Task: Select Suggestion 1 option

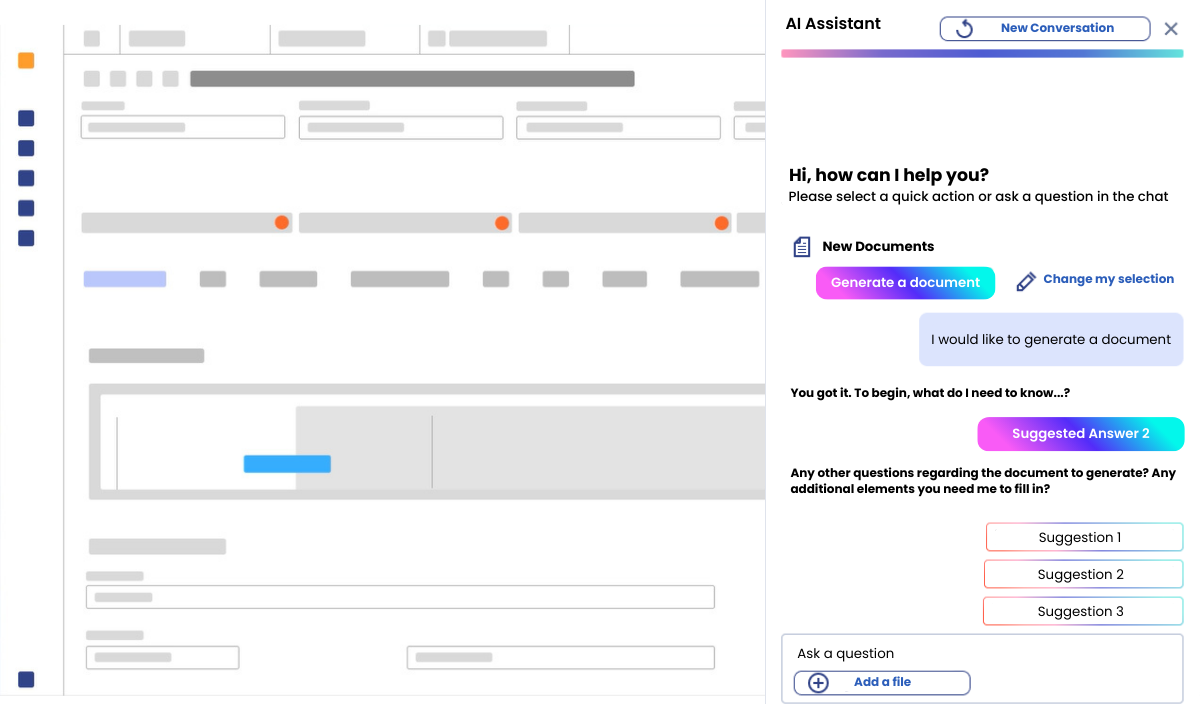Action: [x=1084, y=537]
